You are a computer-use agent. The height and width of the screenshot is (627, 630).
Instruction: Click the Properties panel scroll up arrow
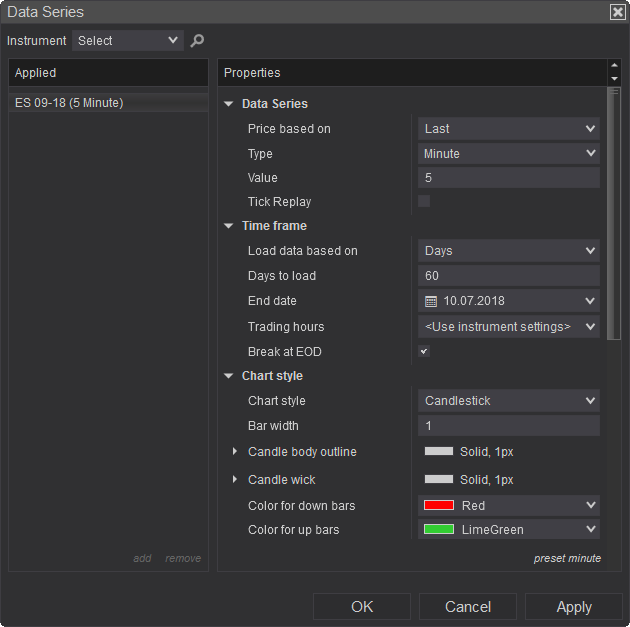pos(614,66)
